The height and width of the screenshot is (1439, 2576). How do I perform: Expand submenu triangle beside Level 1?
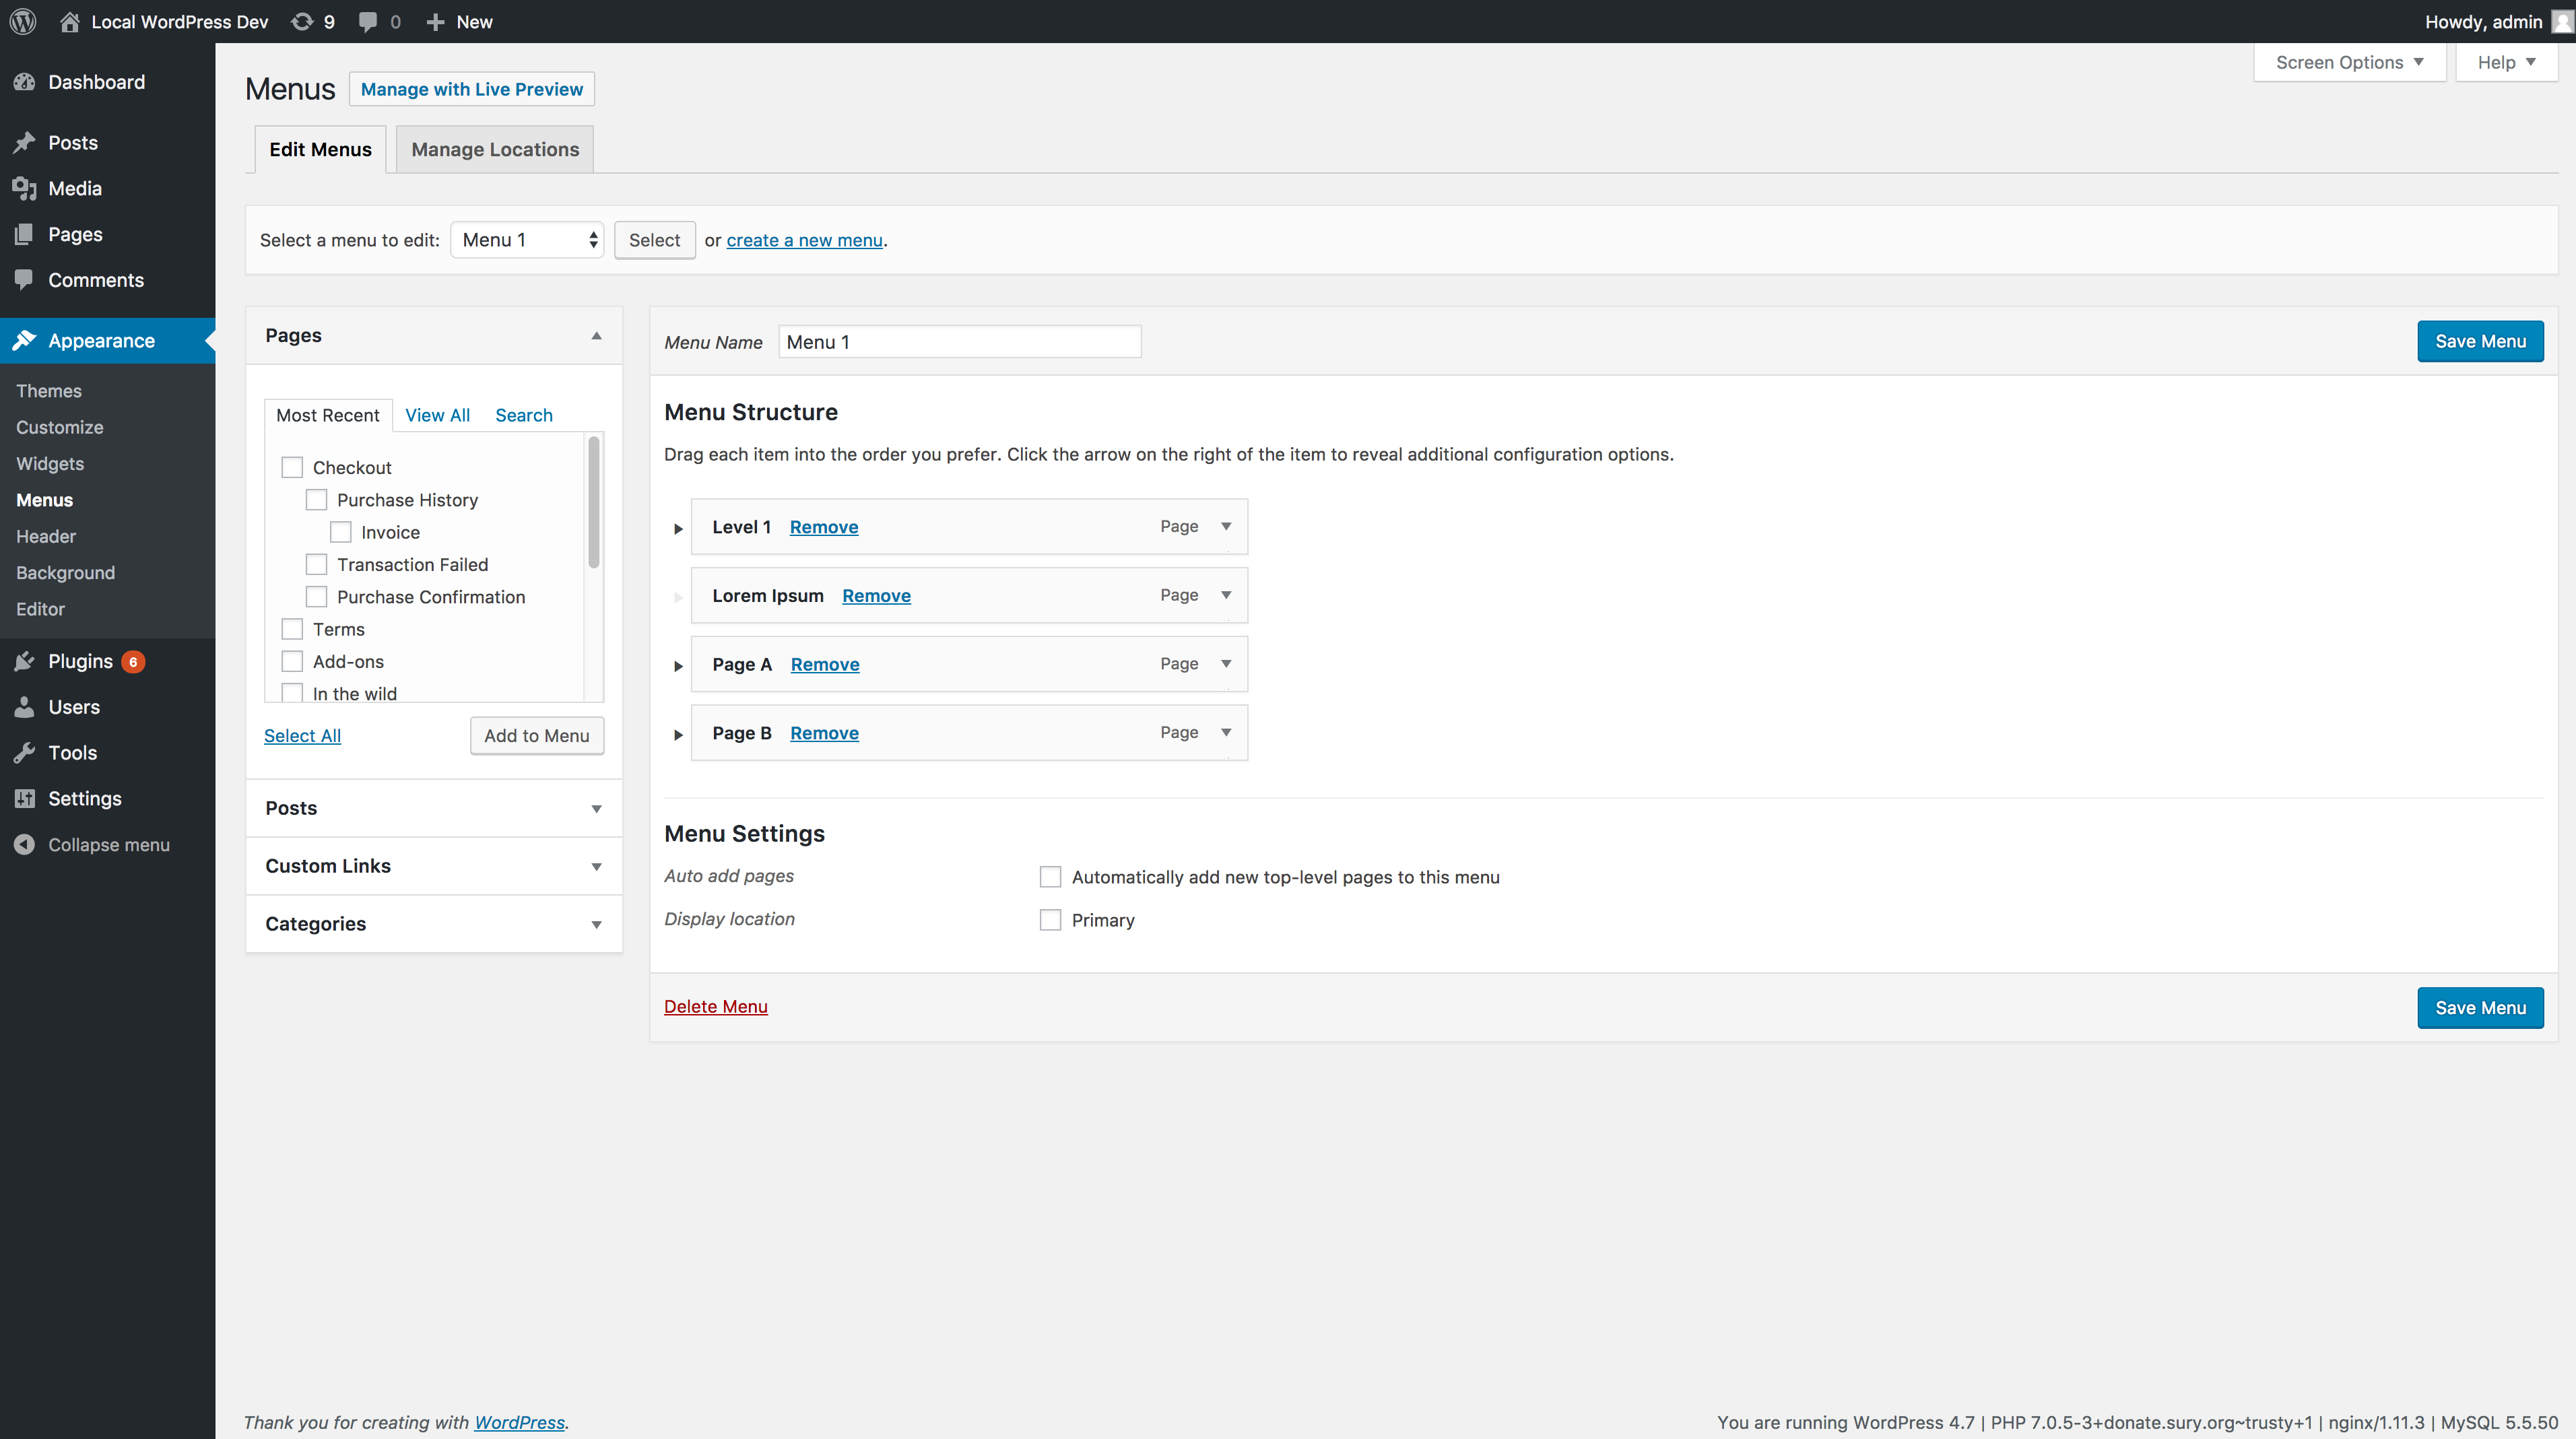pyautogui.click(x=678, y=528)
